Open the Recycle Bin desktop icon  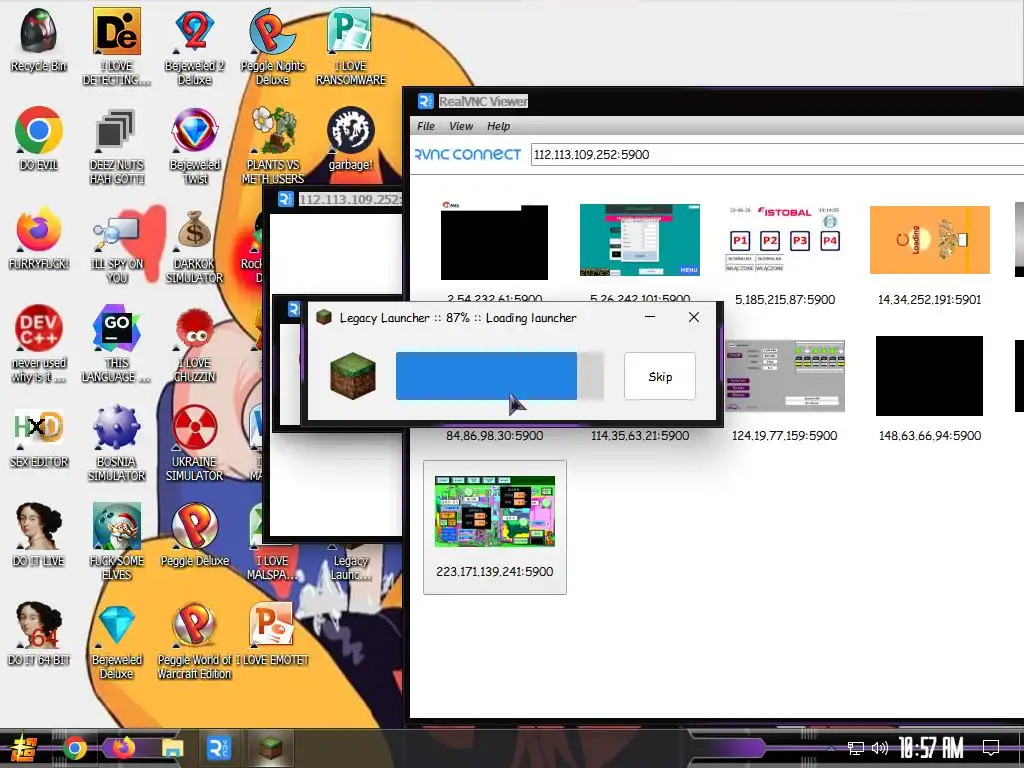(x=39, y=39)
